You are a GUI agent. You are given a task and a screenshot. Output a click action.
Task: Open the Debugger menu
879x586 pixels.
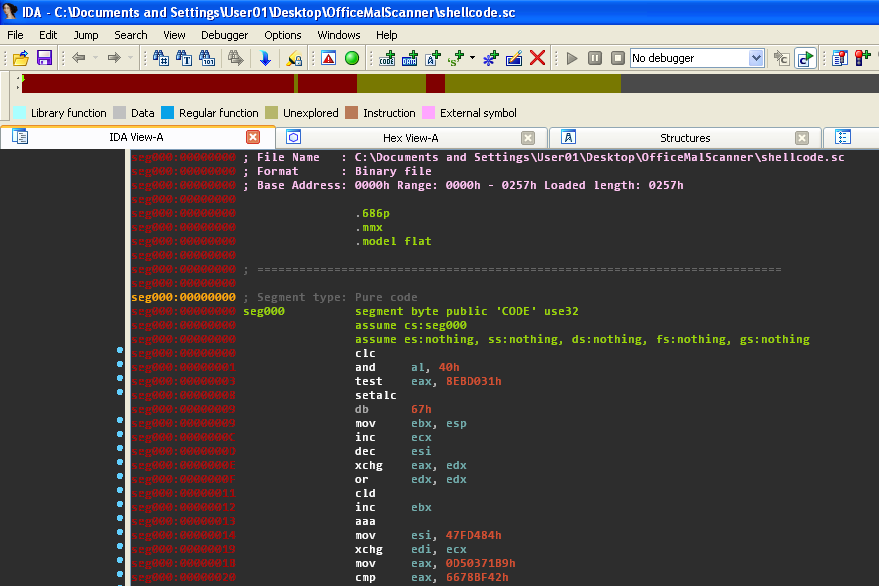coord(224,35)
